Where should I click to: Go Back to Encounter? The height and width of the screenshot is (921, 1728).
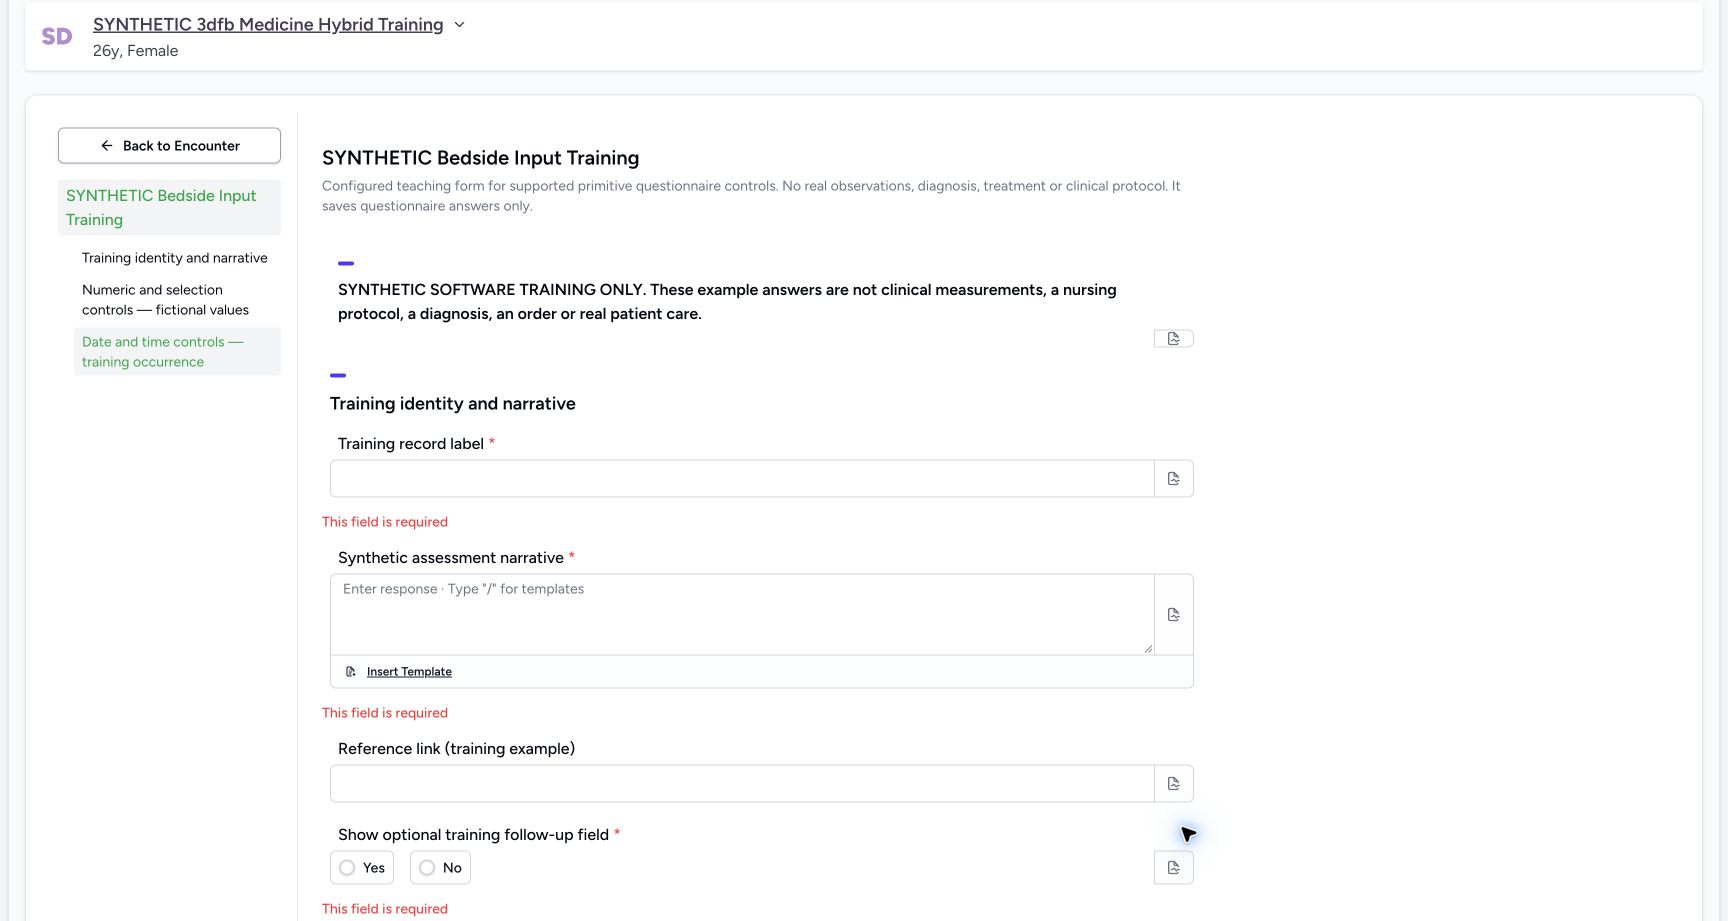click(x=169, y=146)
